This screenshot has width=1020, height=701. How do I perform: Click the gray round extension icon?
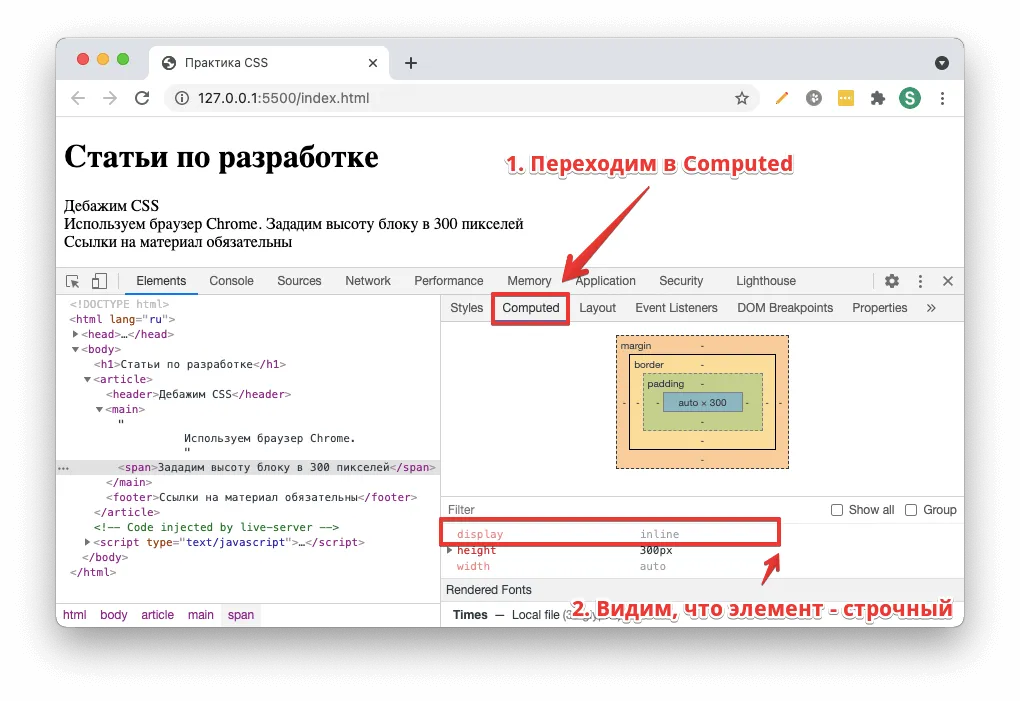tap(814, 98)
